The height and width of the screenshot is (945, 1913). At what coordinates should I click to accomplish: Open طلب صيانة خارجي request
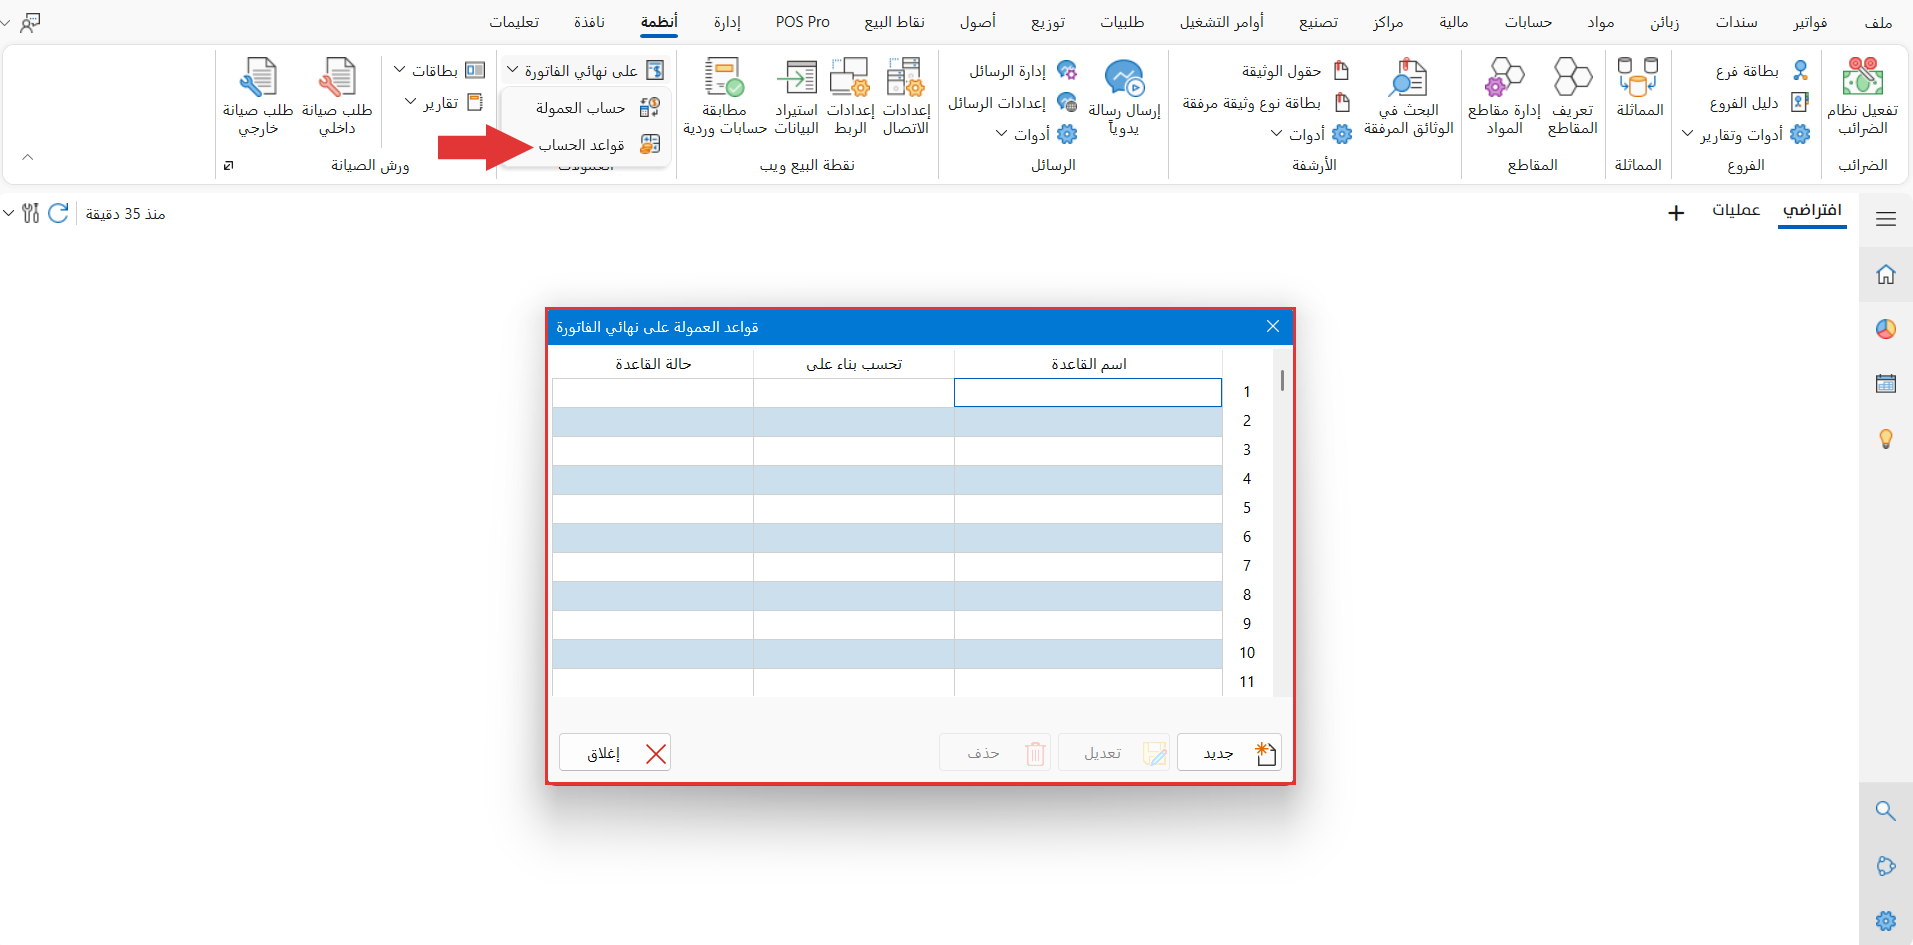(x=258, y=97)
